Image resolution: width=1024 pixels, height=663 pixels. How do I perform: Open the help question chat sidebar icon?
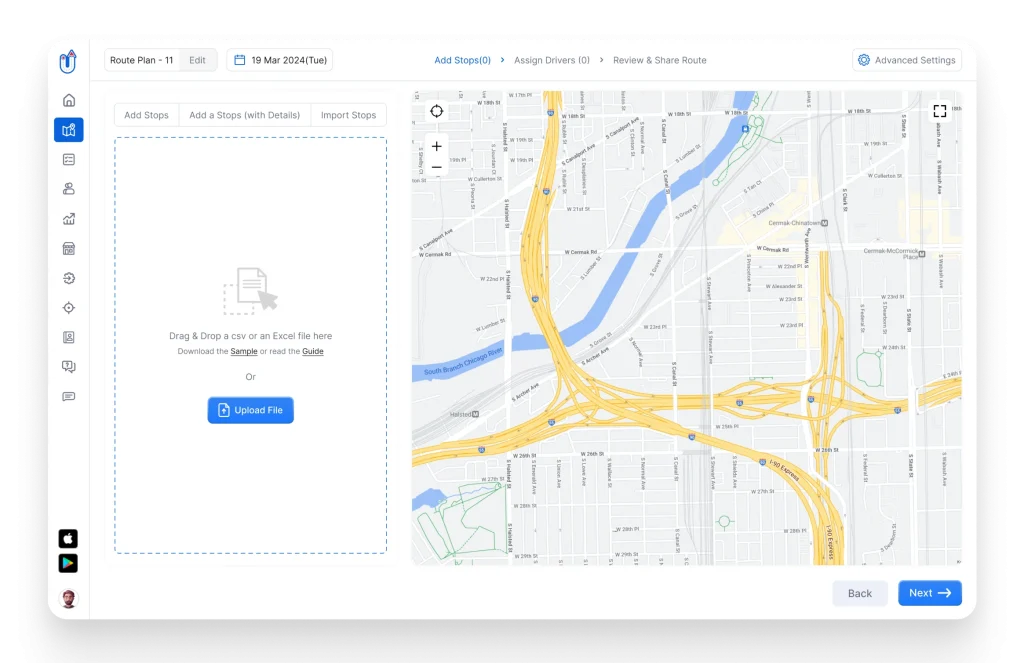coord(69,366)
